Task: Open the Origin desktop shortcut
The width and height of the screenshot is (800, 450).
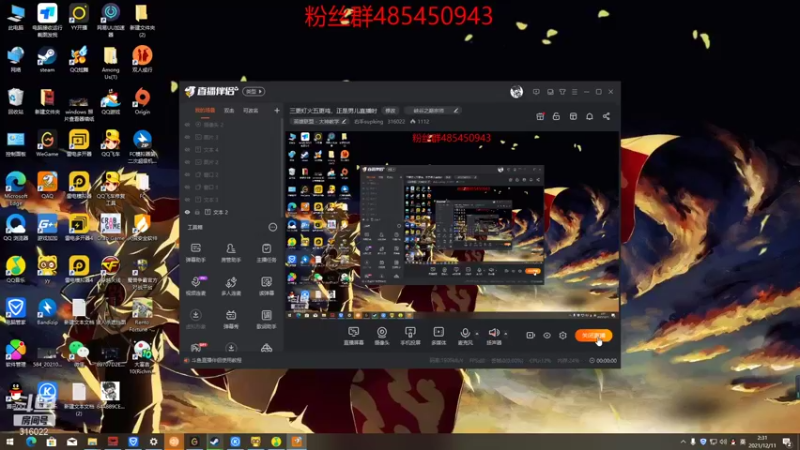Action: 142,101
